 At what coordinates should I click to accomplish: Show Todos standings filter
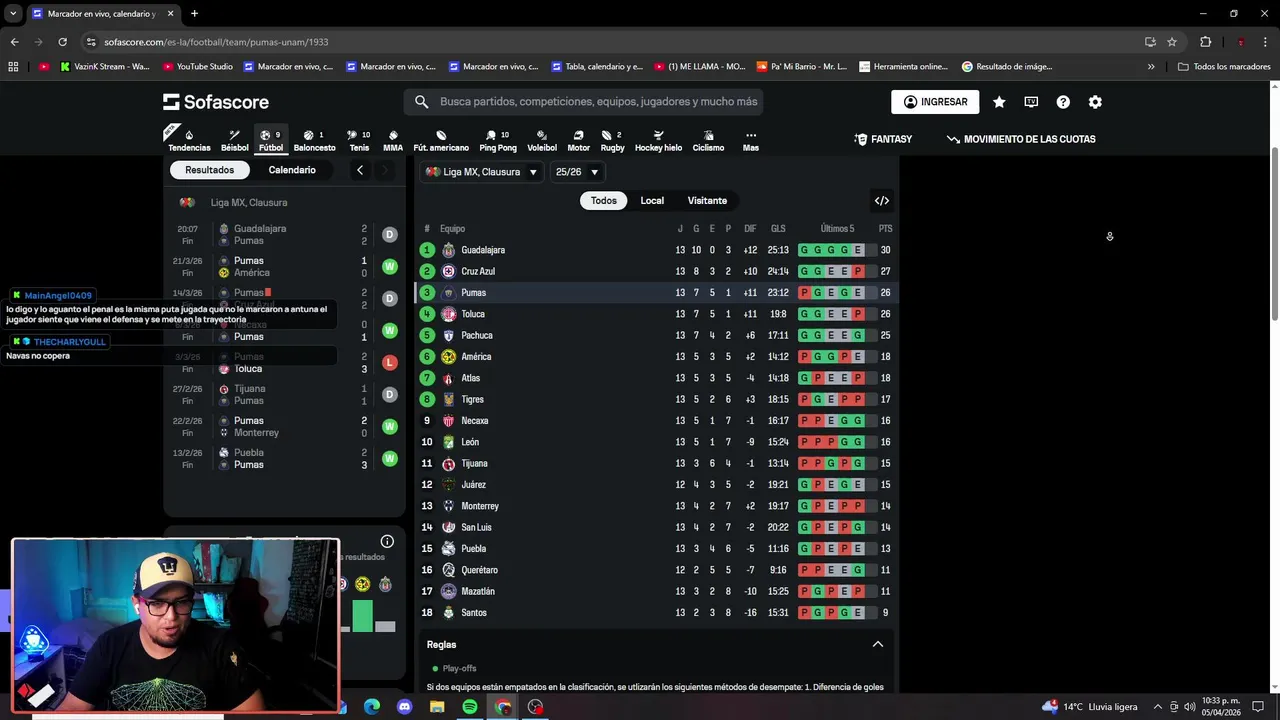tap(604, 201)
